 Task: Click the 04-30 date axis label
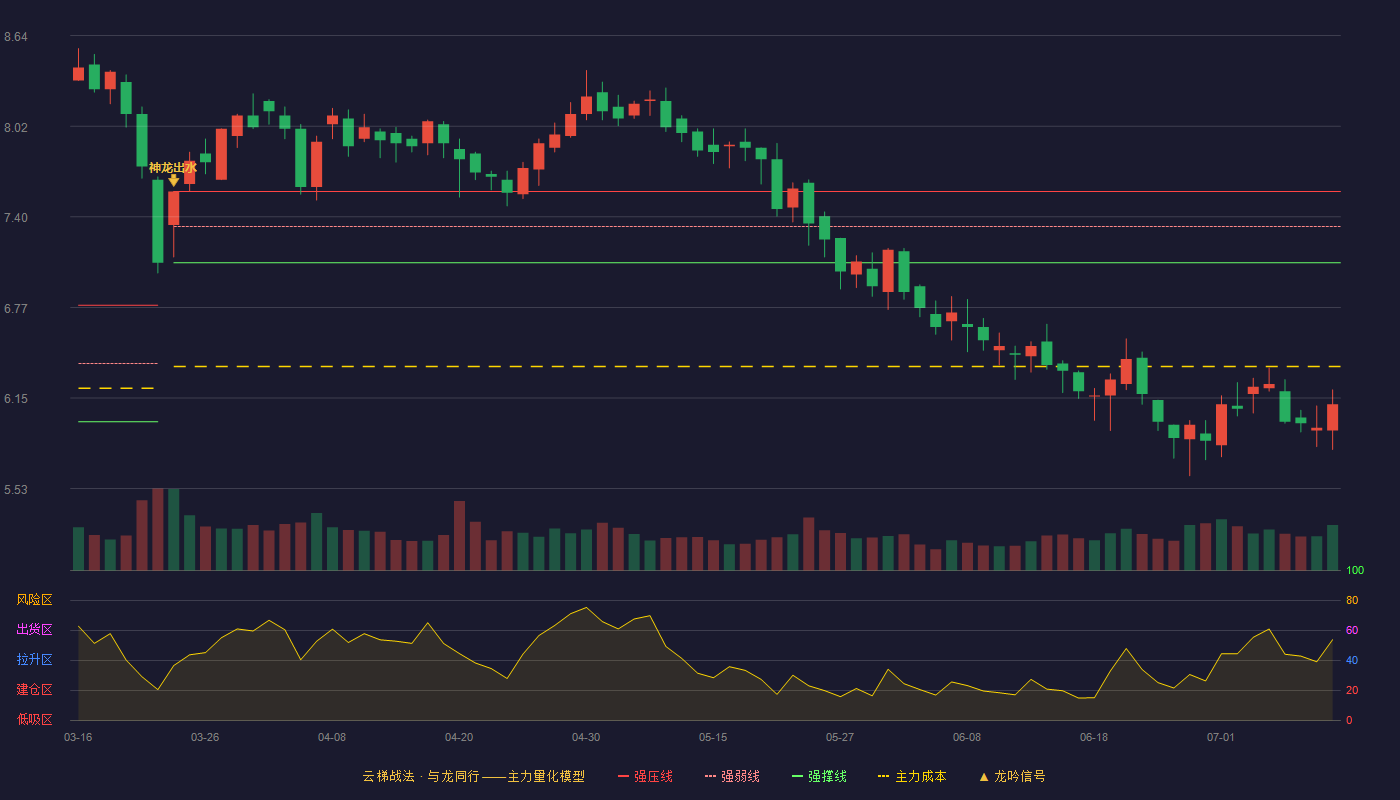[x=586, y=737]
